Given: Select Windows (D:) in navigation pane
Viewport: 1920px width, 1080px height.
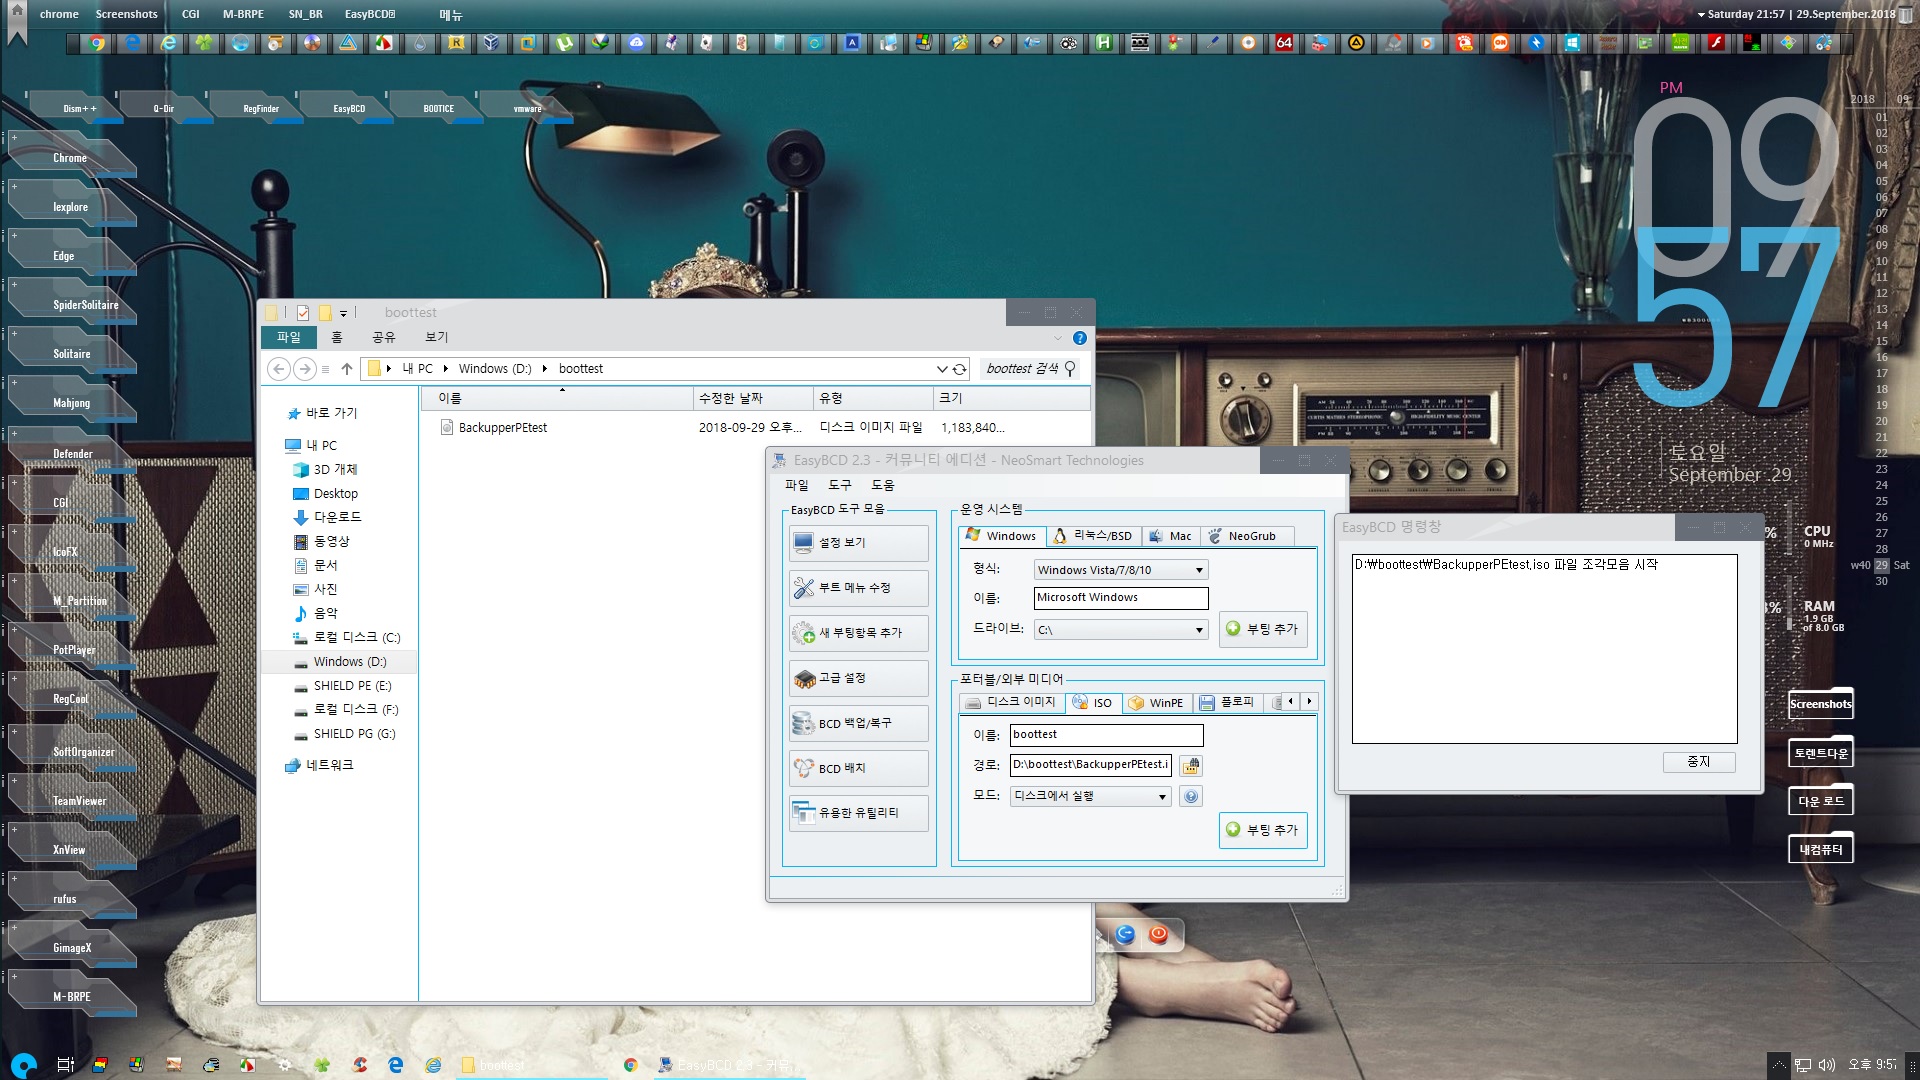Looking at the screenshot, I should point(349,662).
